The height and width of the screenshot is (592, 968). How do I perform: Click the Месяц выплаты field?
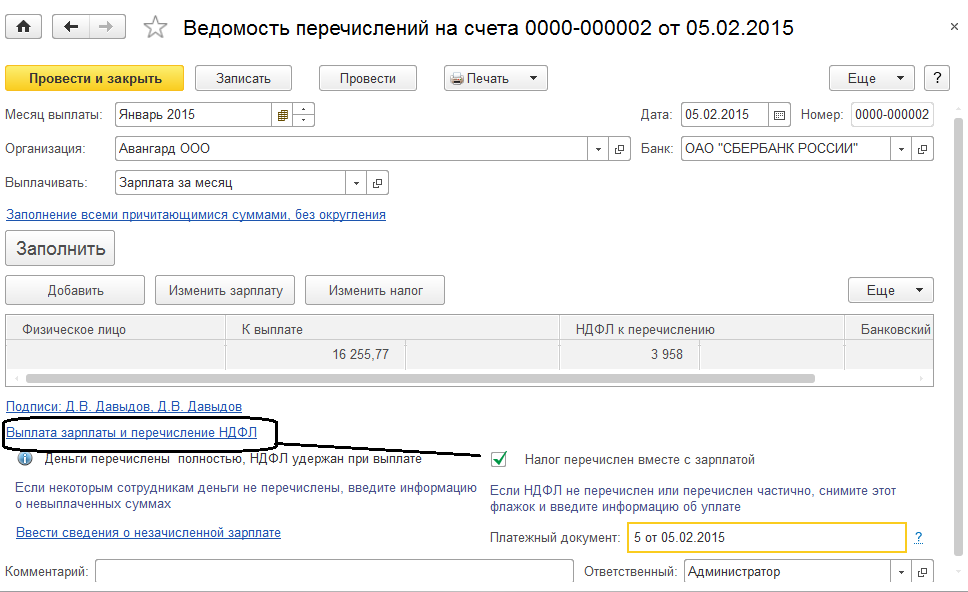pos(193,115)
